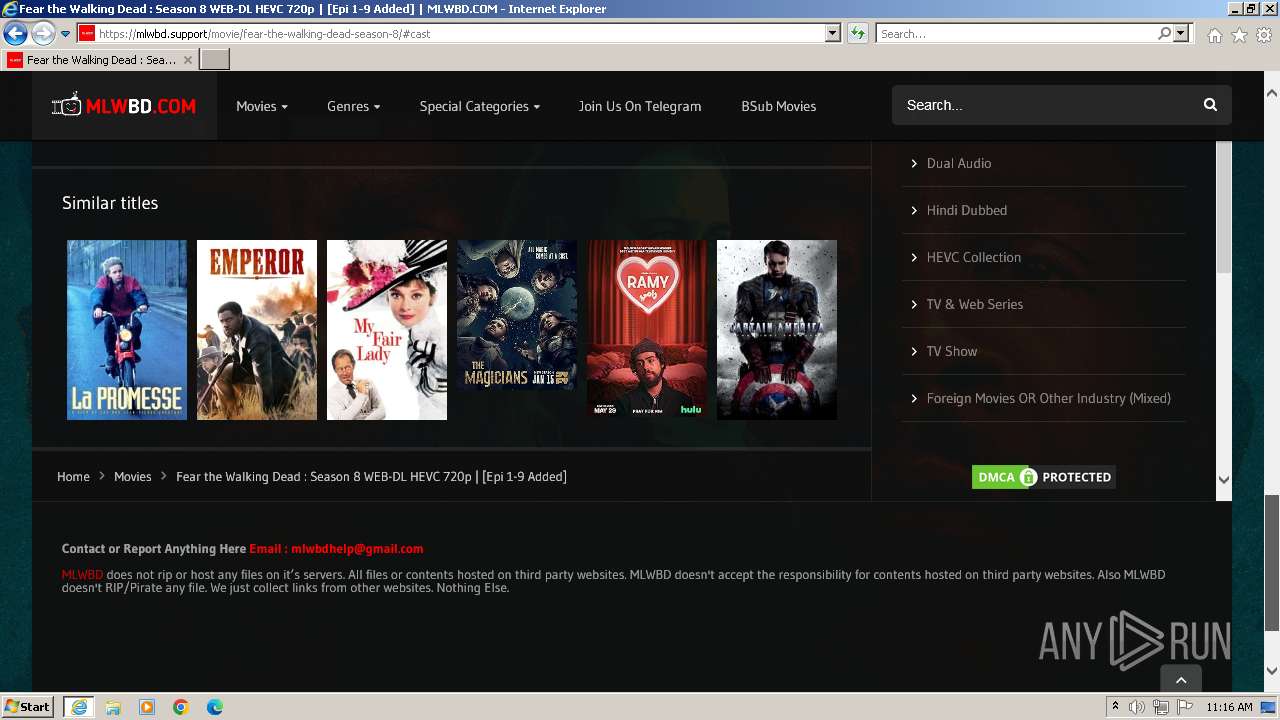Open Join Us On Telegram
Image resolution: width=1280 pixels, height=720 pixels.
click(x=640, y=106)
